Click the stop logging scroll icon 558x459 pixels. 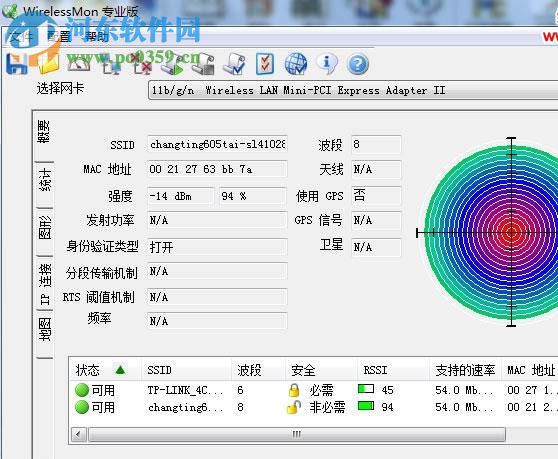(x=203, y=64)
